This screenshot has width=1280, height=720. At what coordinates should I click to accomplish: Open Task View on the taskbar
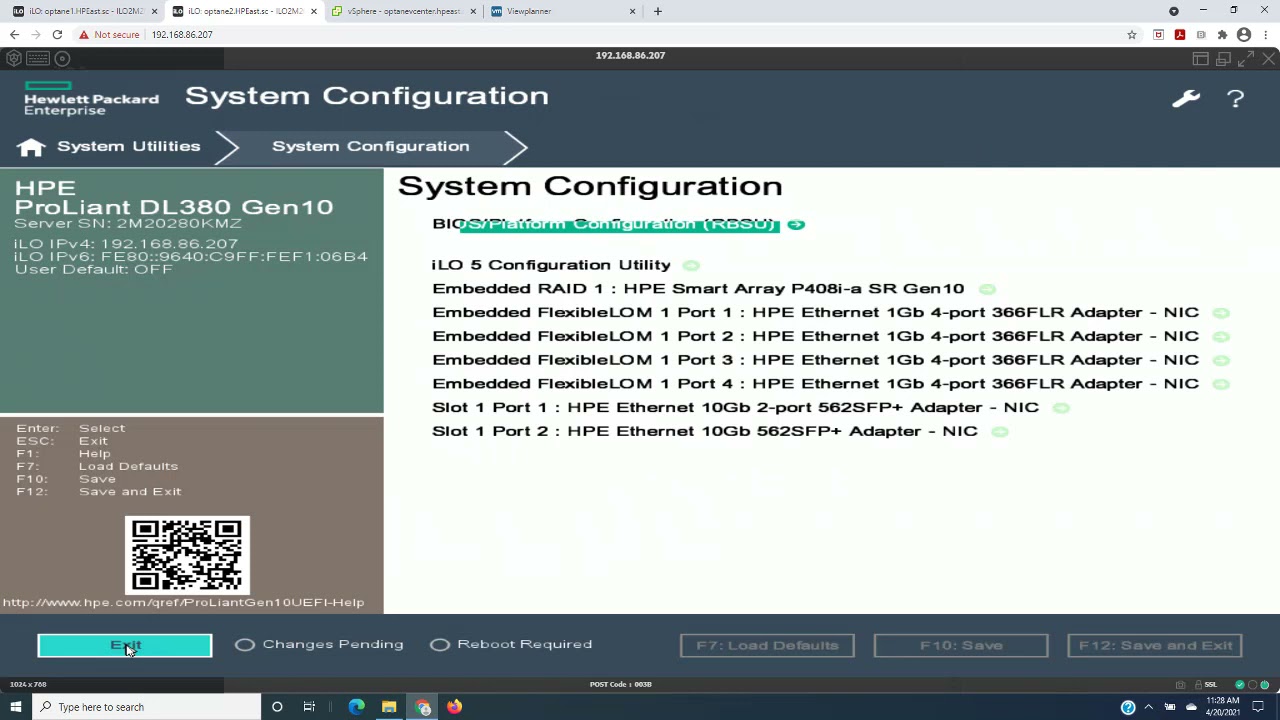[x=309, y=707]
